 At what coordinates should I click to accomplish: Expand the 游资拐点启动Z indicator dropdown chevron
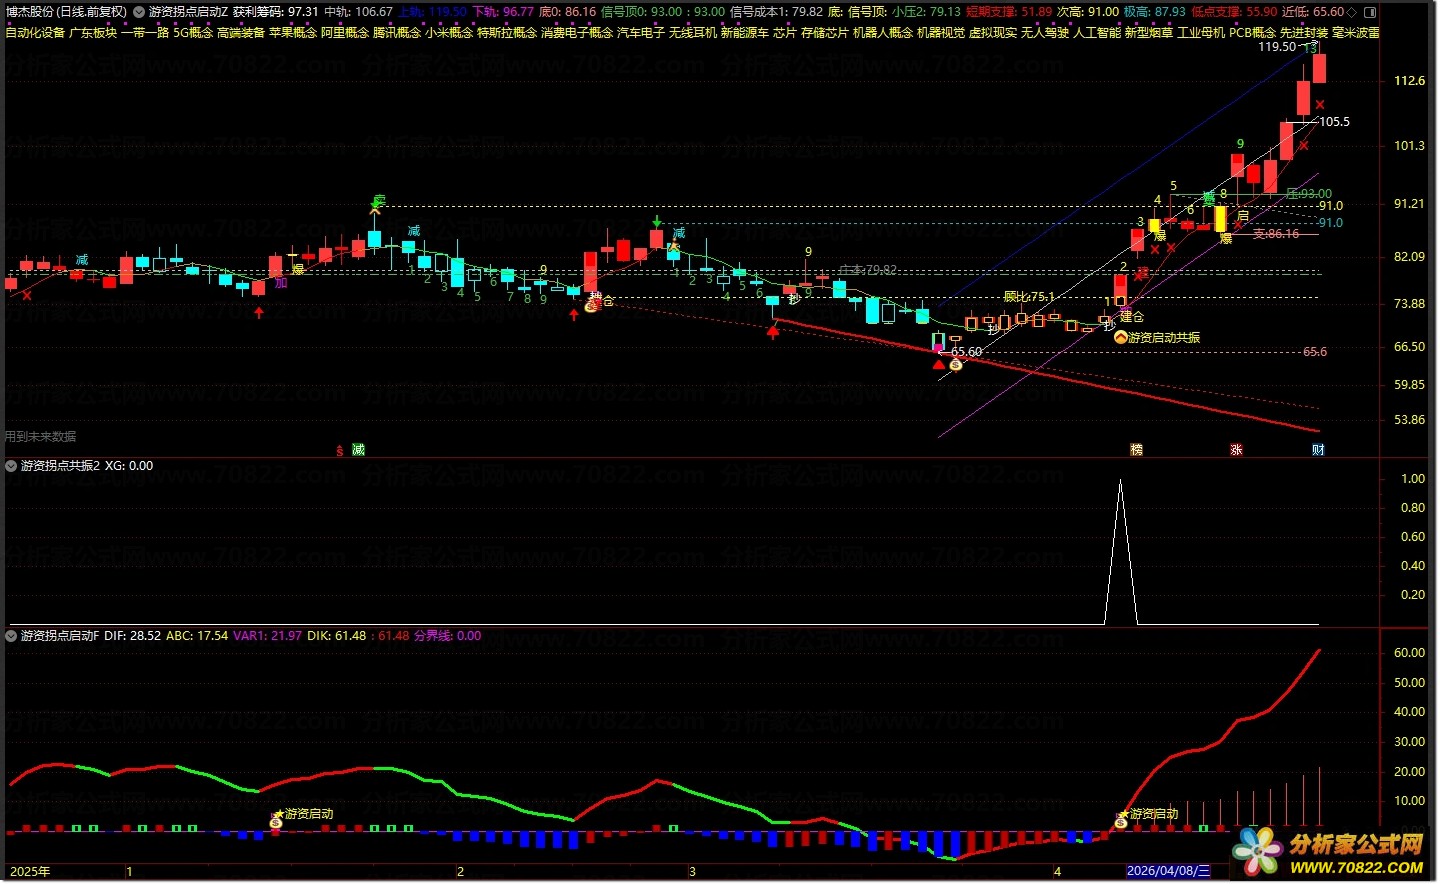pyautogui.click(x=140, y=12)
